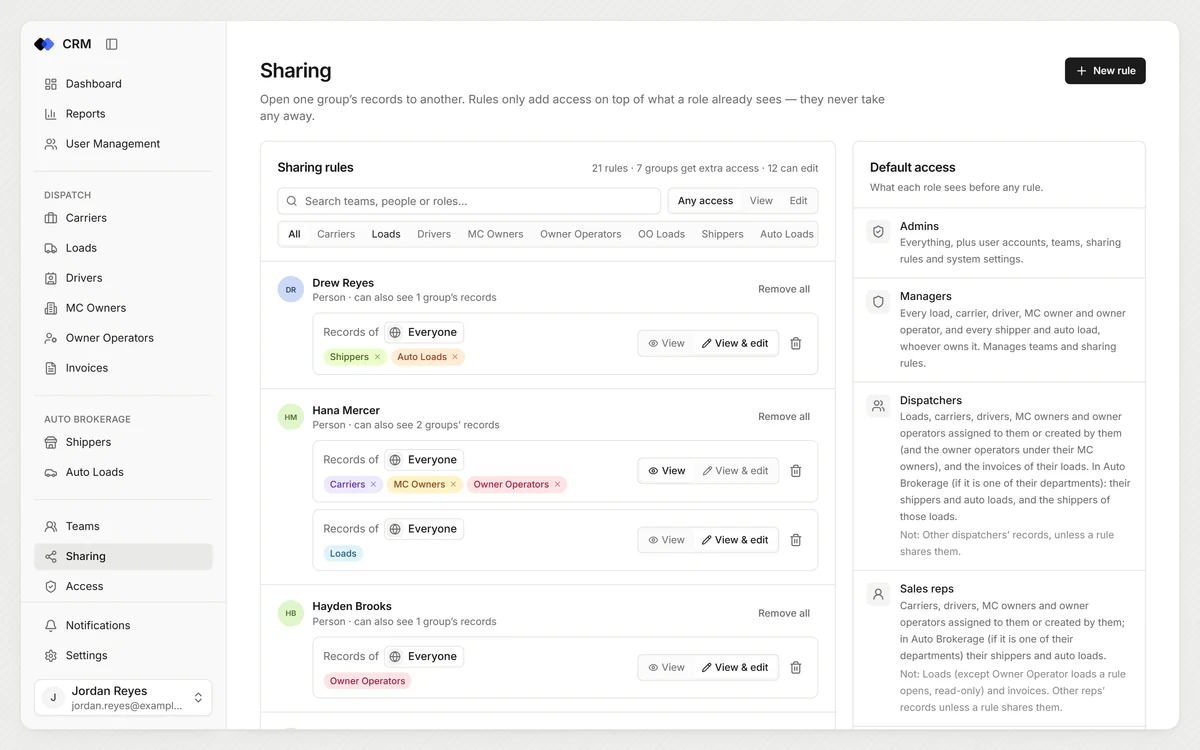Click the Invoices document icon
This screenshot has width=1200, height=750.
51,368
